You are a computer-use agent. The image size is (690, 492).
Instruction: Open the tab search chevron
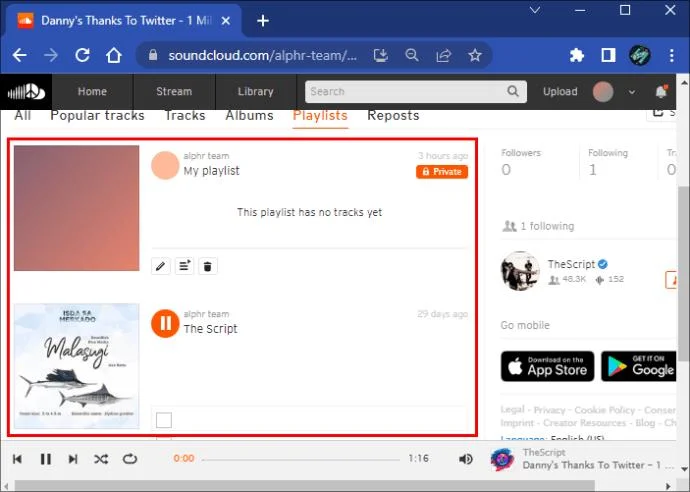pyautogui.click(x=535, y=10)
